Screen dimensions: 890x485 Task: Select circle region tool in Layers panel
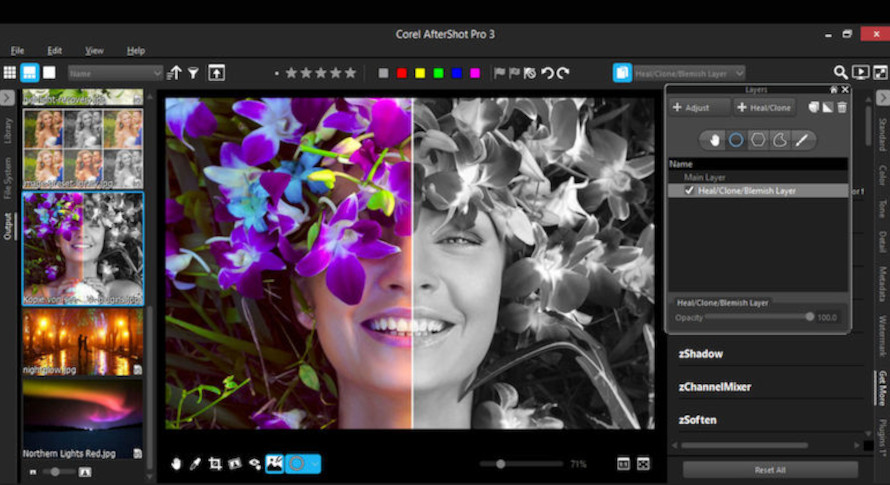coord(736,140)
